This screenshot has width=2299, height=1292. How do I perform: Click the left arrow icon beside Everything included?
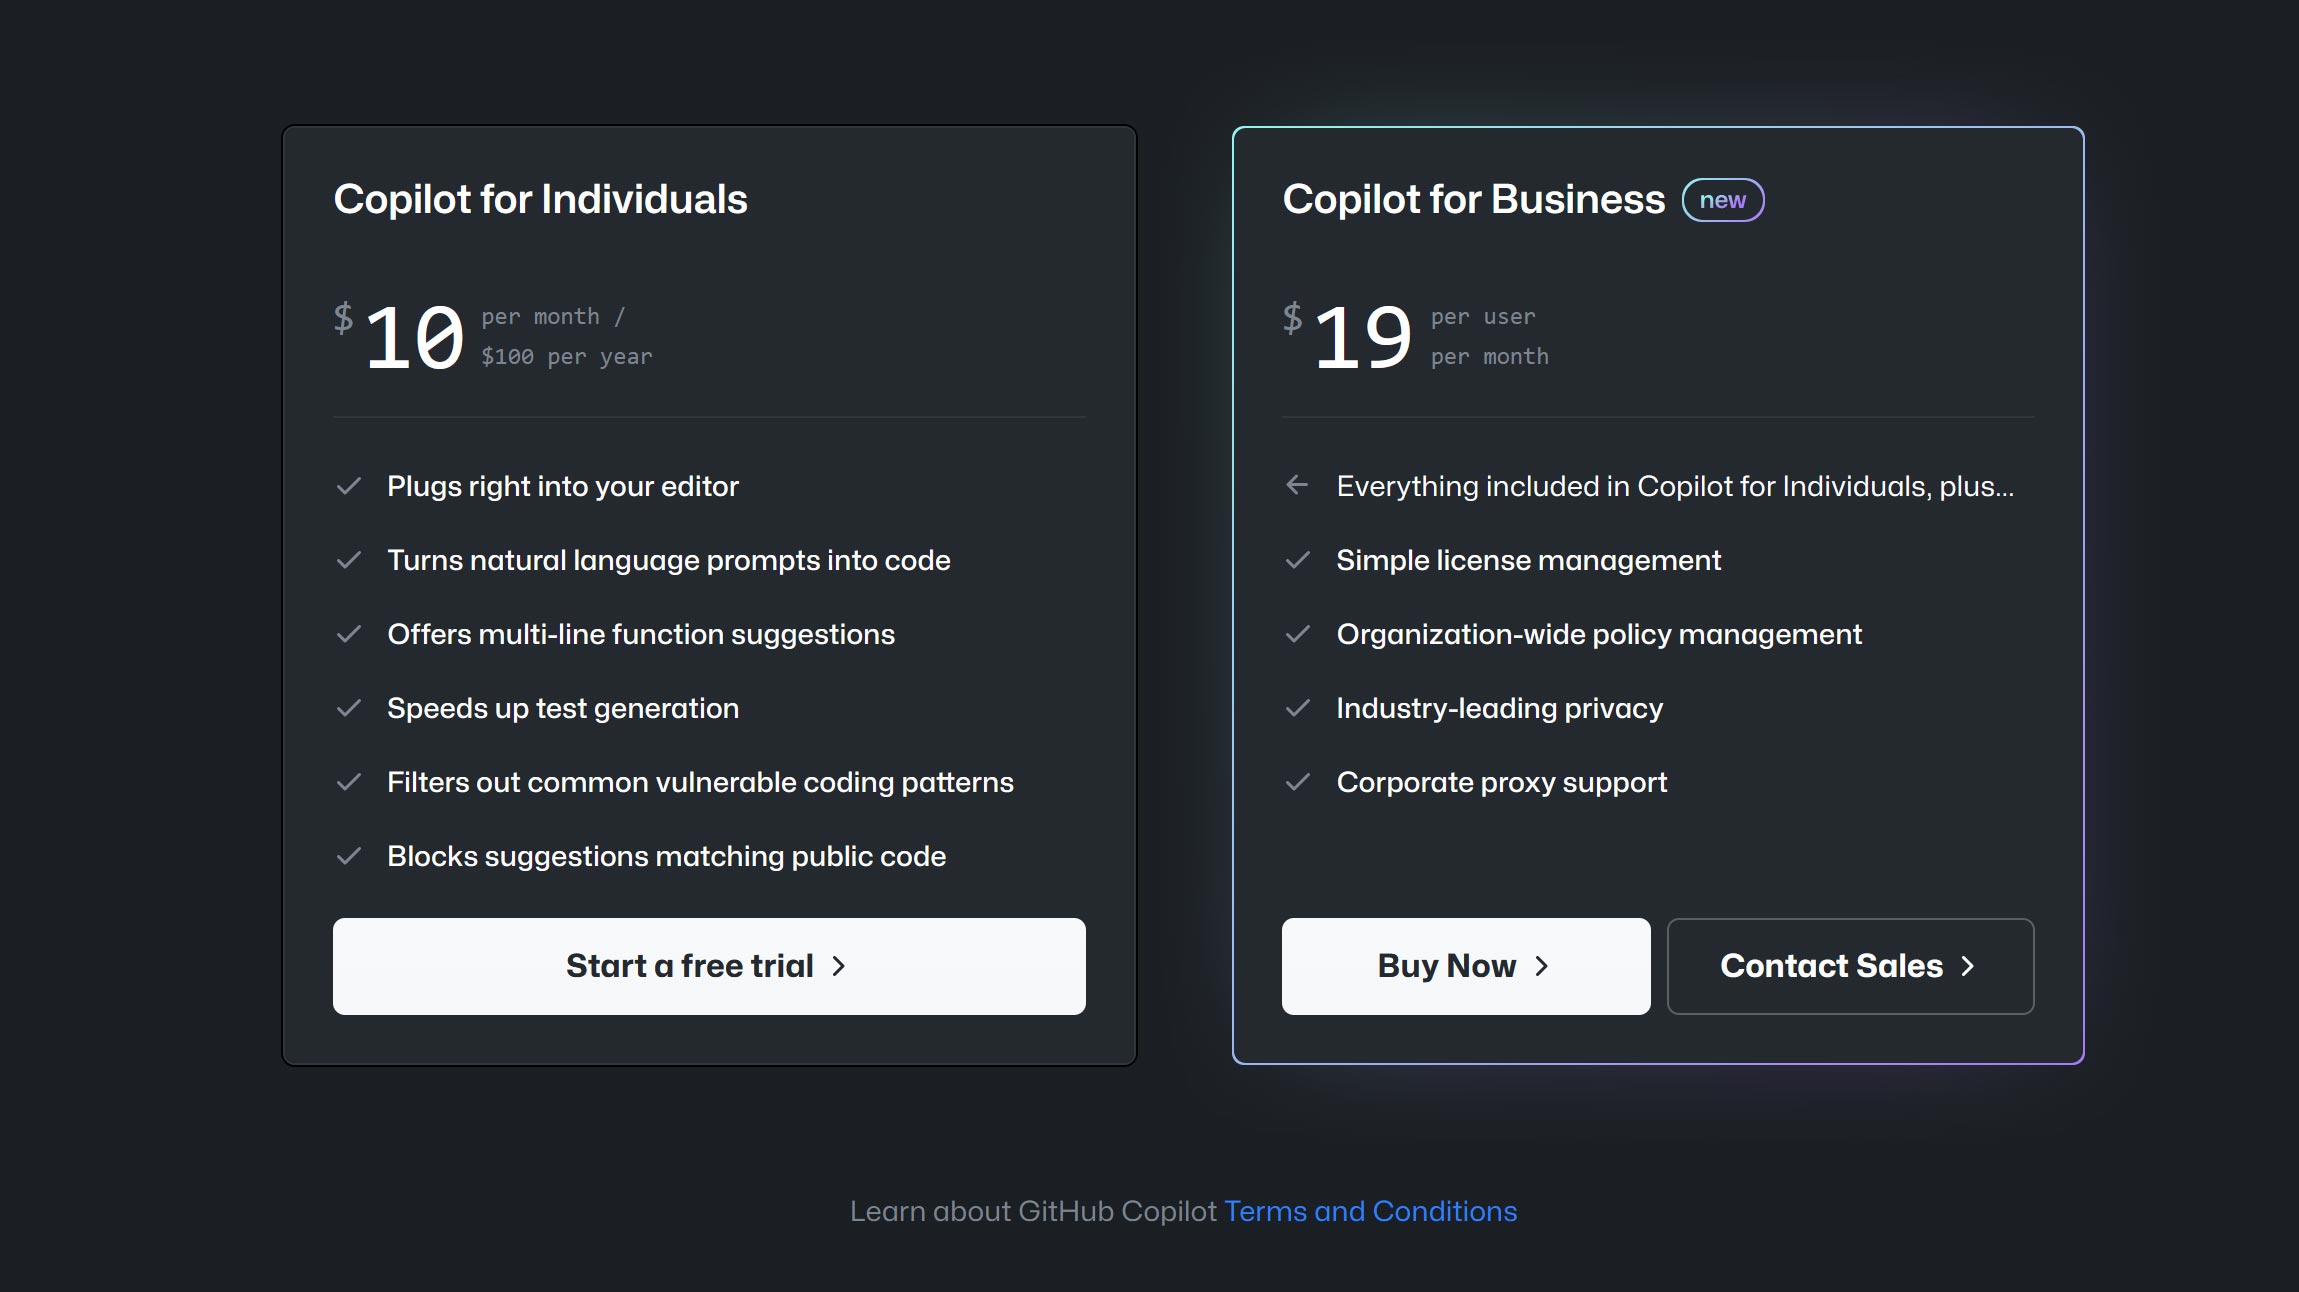(x=1297, y=485)
